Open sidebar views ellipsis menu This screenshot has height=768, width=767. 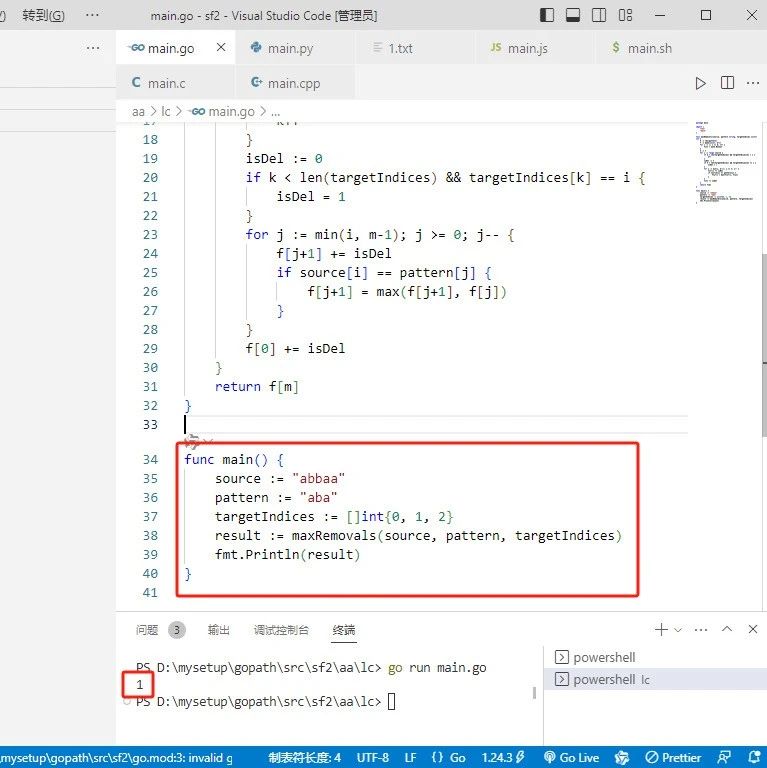[x=93, y=48]
